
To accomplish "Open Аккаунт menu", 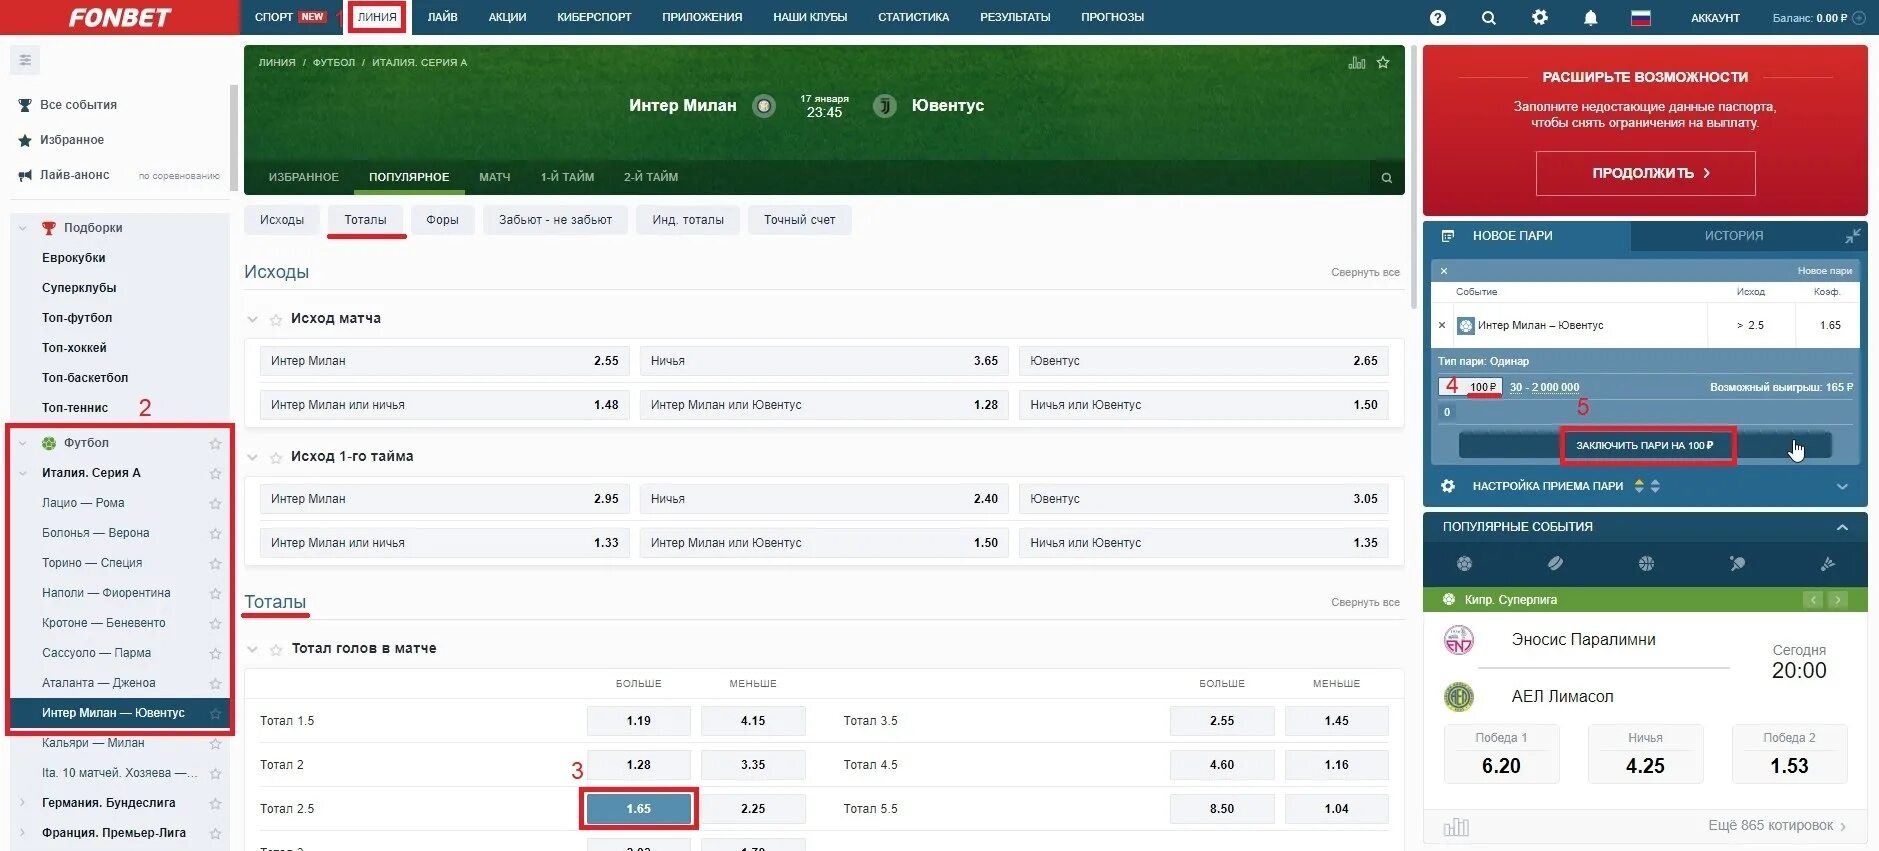I will [x=1715, y=18].
